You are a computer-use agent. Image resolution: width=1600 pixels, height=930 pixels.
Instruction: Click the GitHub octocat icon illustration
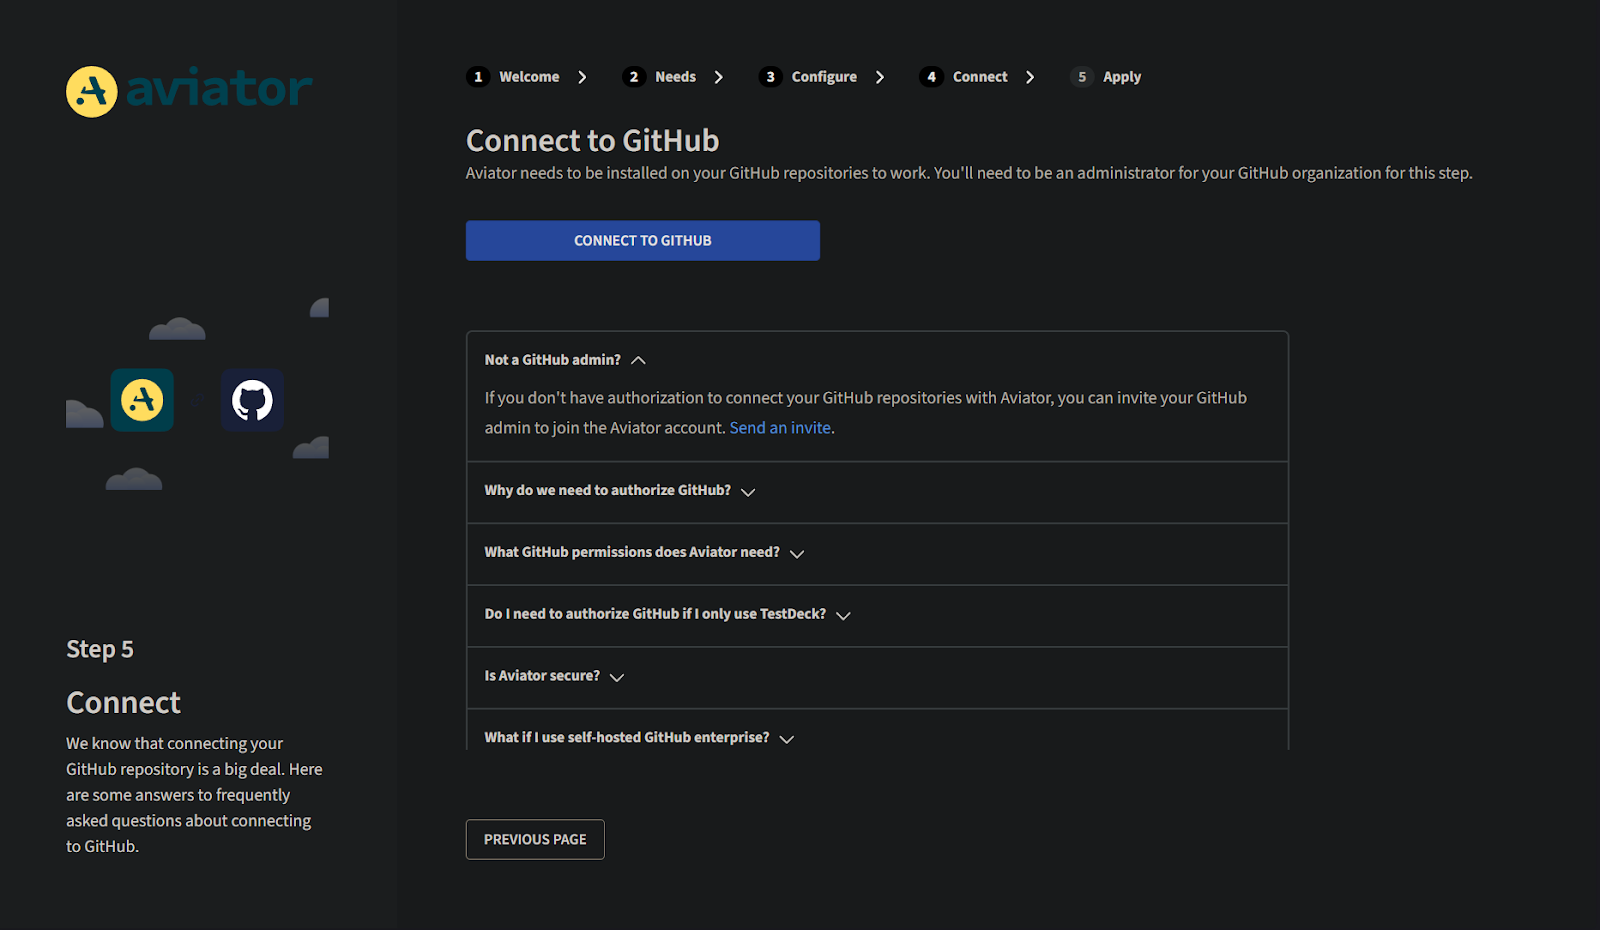tap(252, 400)
